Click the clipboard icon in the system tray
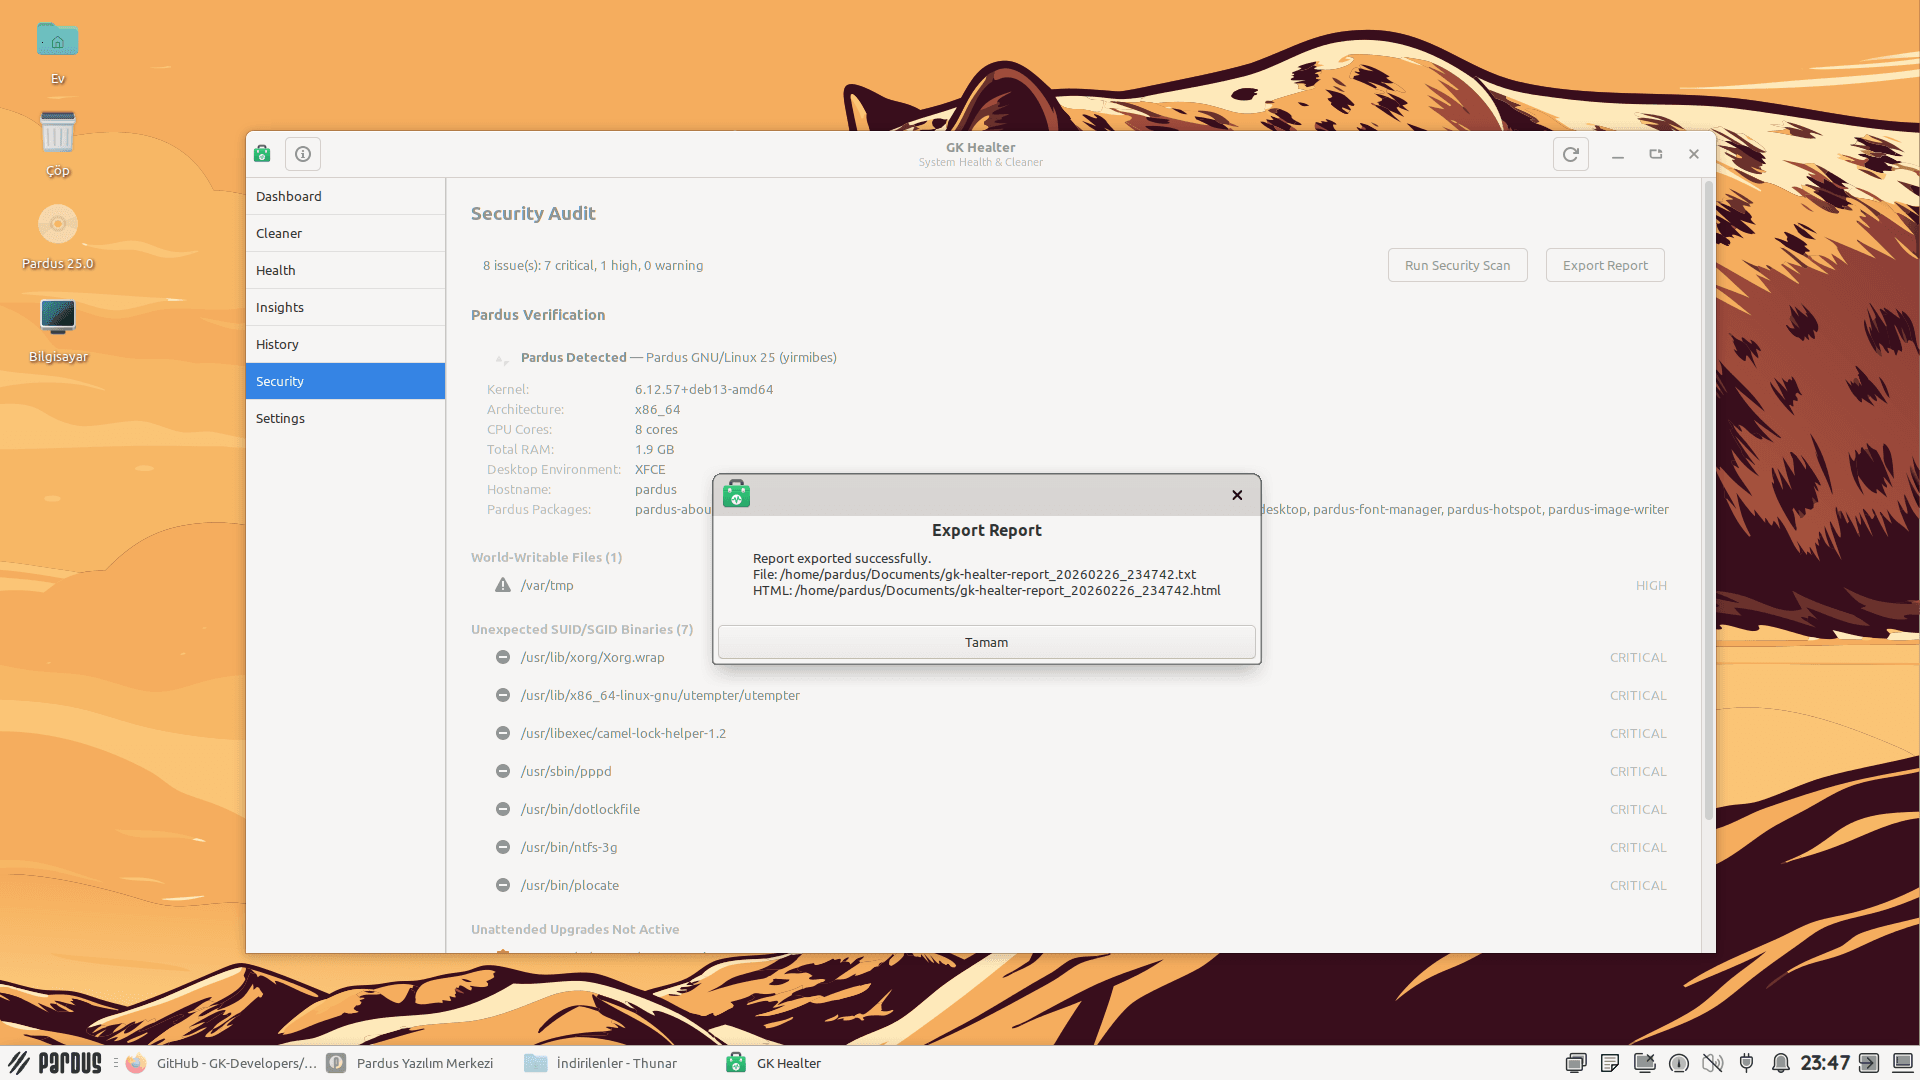1920x1080 pixels. [x=1610, y=1063]
